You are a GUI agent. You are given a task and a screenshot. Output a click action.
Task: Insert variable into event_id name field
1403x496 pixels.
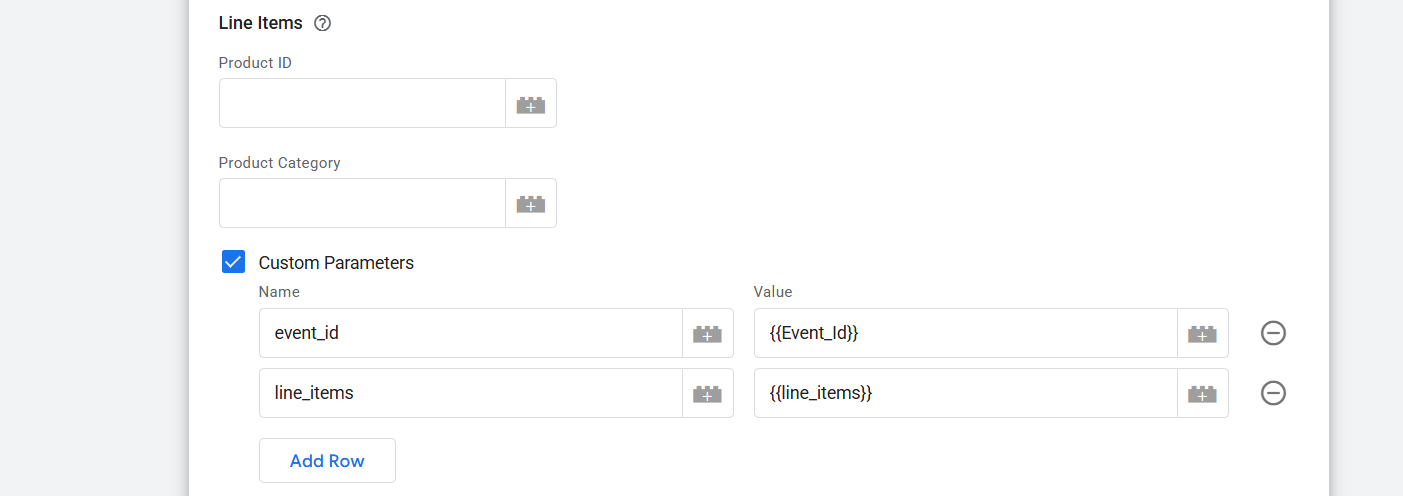[707, 334]
